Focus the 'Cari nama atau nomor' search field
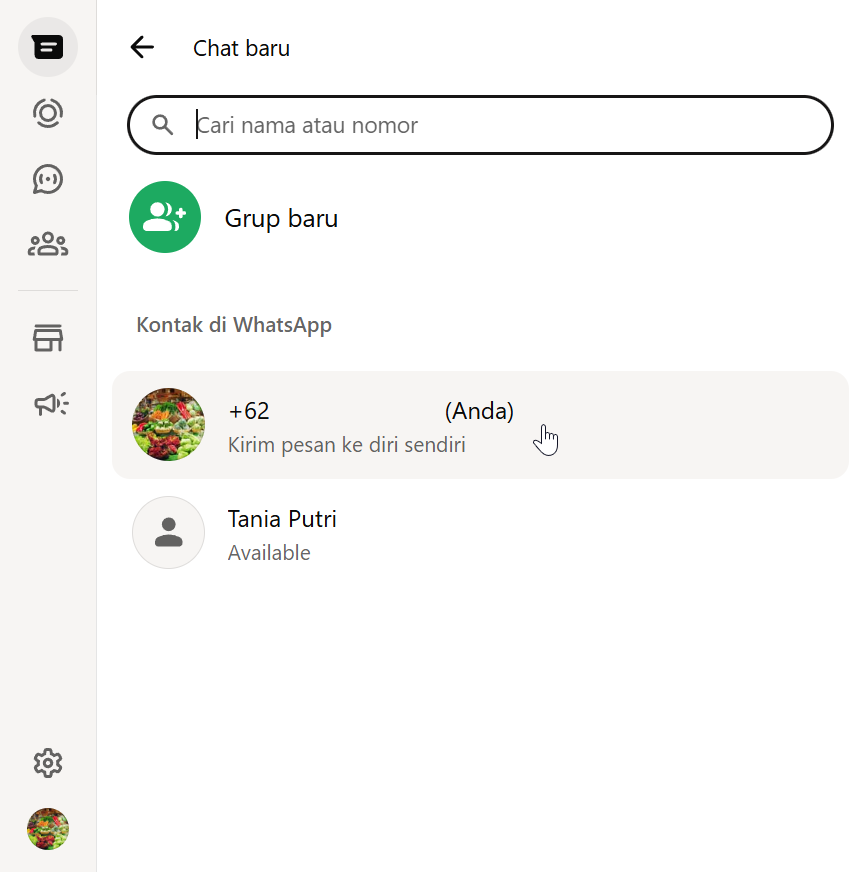The width and height of the screenshot is (850, 872). pyautogui.click(x=500, y=125)
